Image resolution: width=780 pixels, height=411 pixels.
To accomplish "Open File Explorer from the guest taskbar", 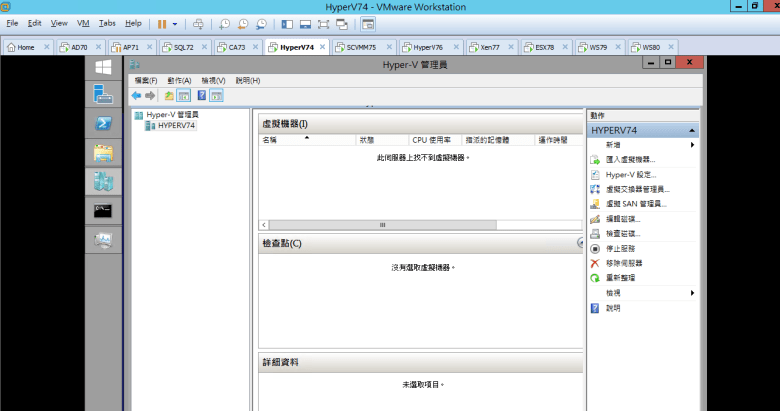I will [103, 152].
